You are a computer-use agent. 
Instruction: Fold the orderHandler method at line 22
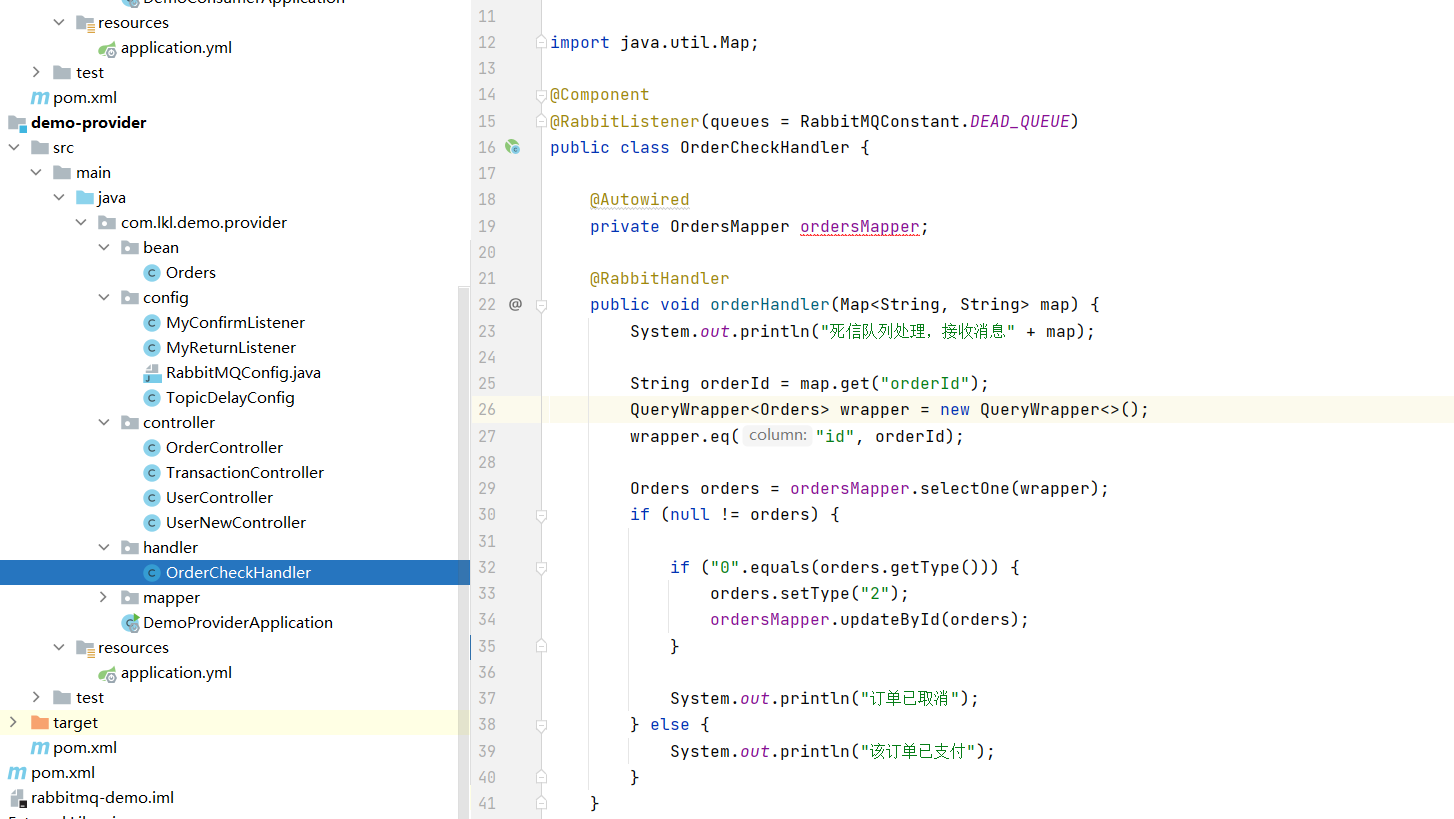coord(541,304)
